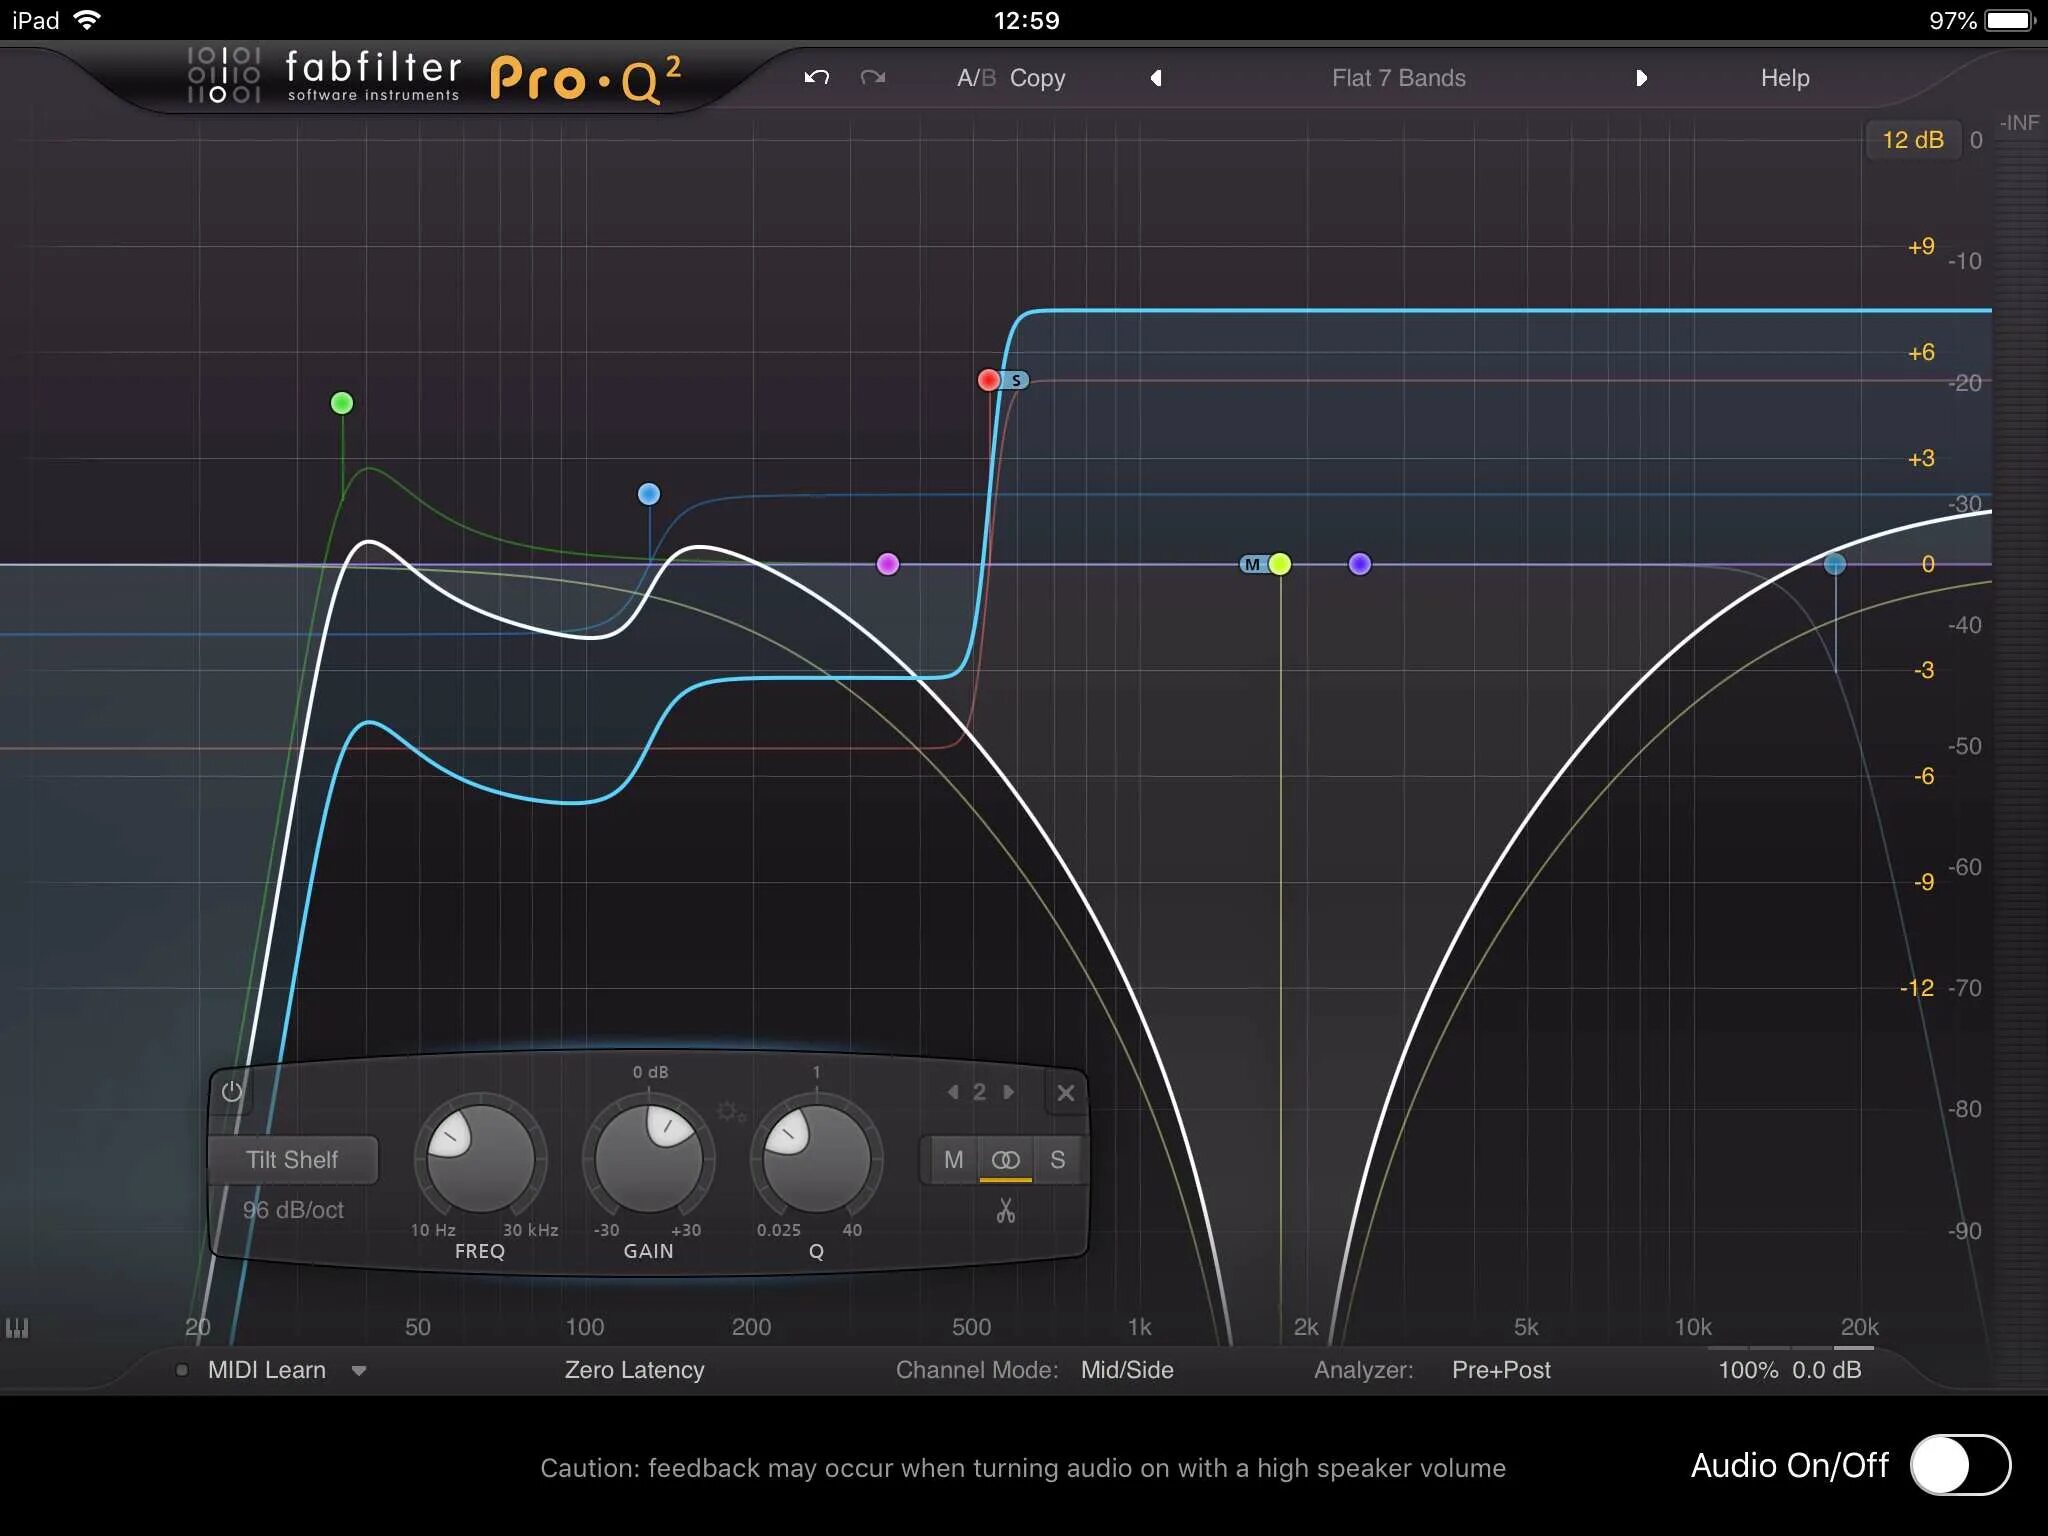The width and height of the screenshot is (2048, 1536).
Task: Click the Copy button
Action: coord(1037,78)
